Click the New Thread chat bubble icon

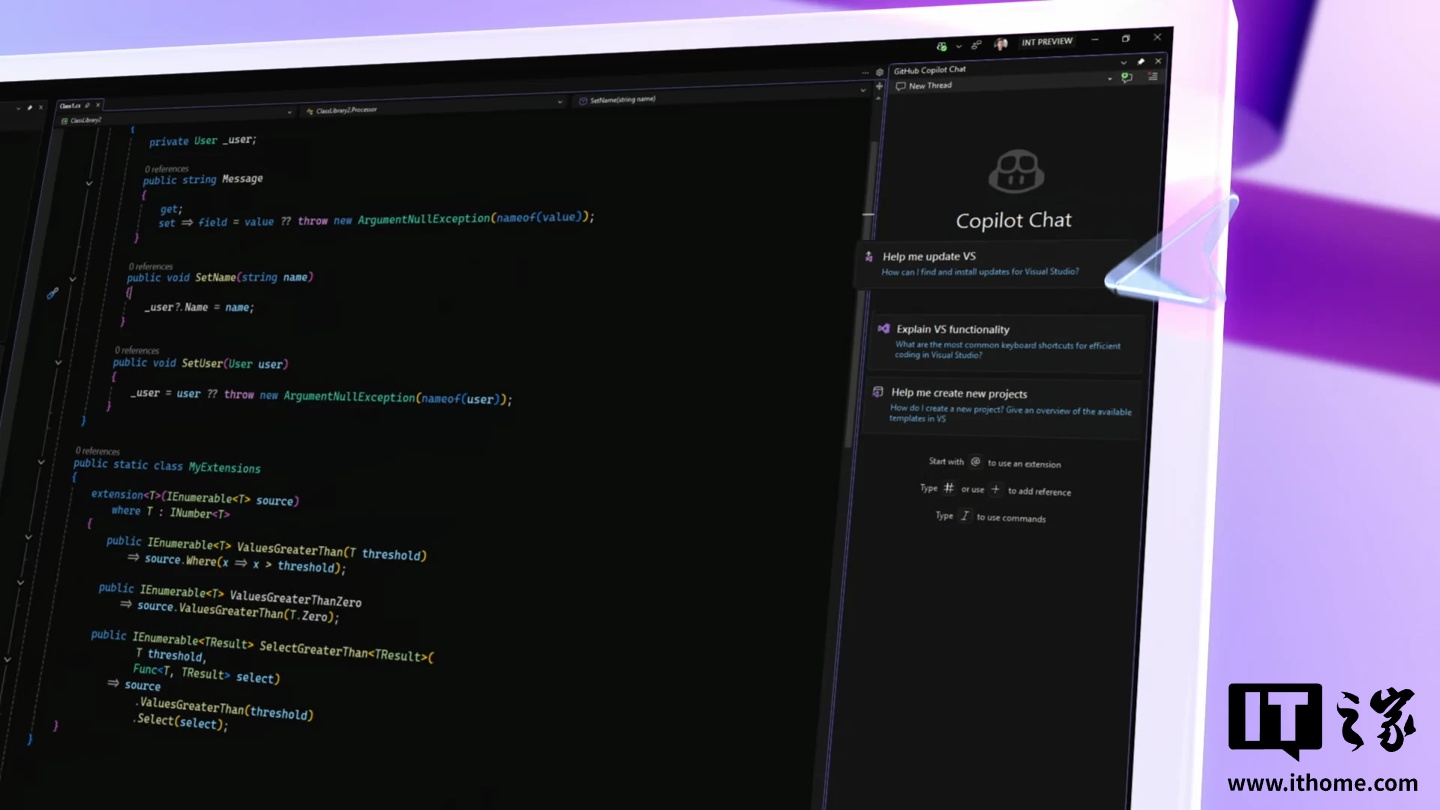pyautogui.click(x=902, y=86)
